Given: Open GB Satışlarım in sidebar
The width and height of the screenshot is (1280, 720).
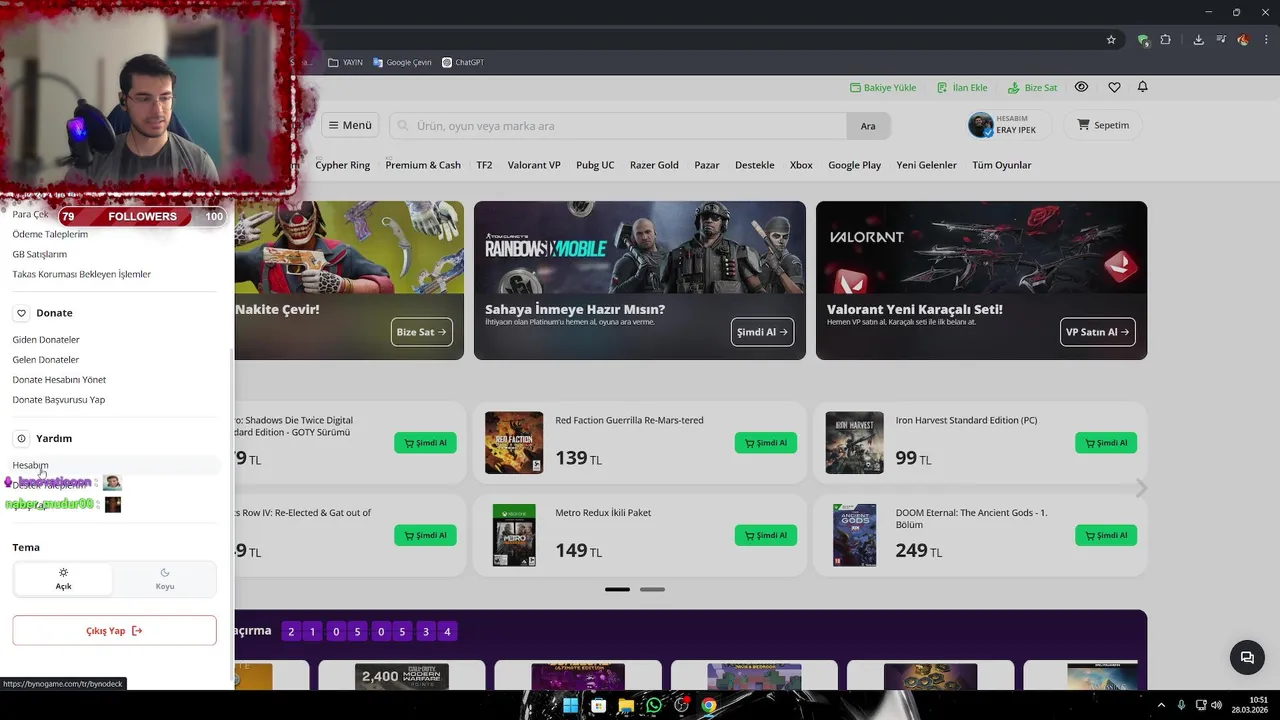Looking at the screenshot, I should 40,254.
